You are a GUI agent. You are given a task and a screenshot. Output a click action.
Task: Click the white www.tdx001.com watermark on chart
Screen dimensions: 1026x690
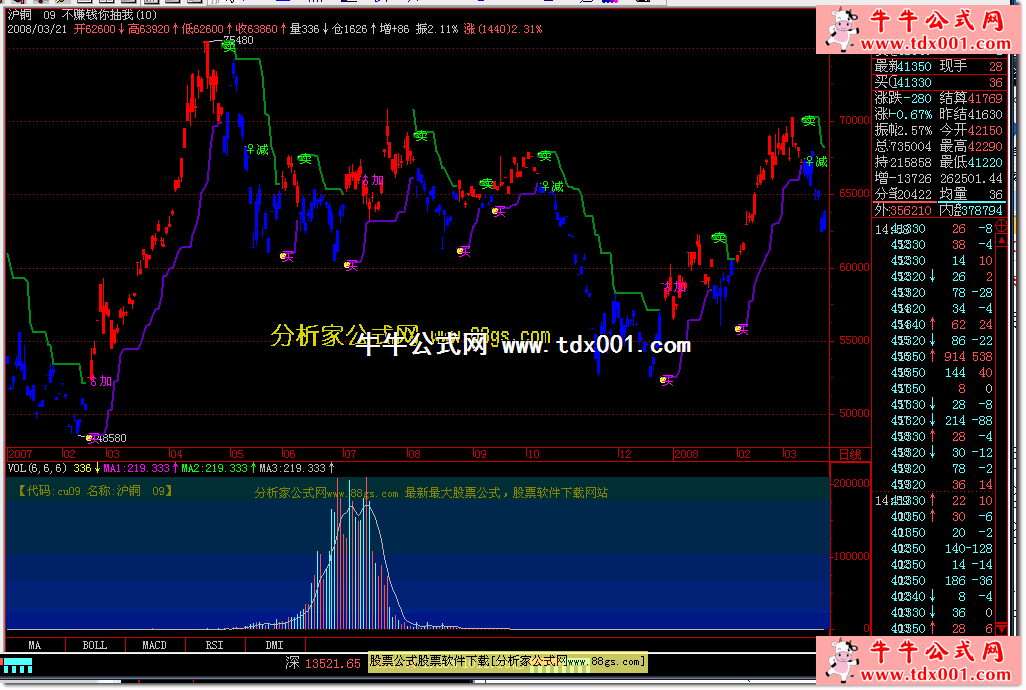point(596,346)
